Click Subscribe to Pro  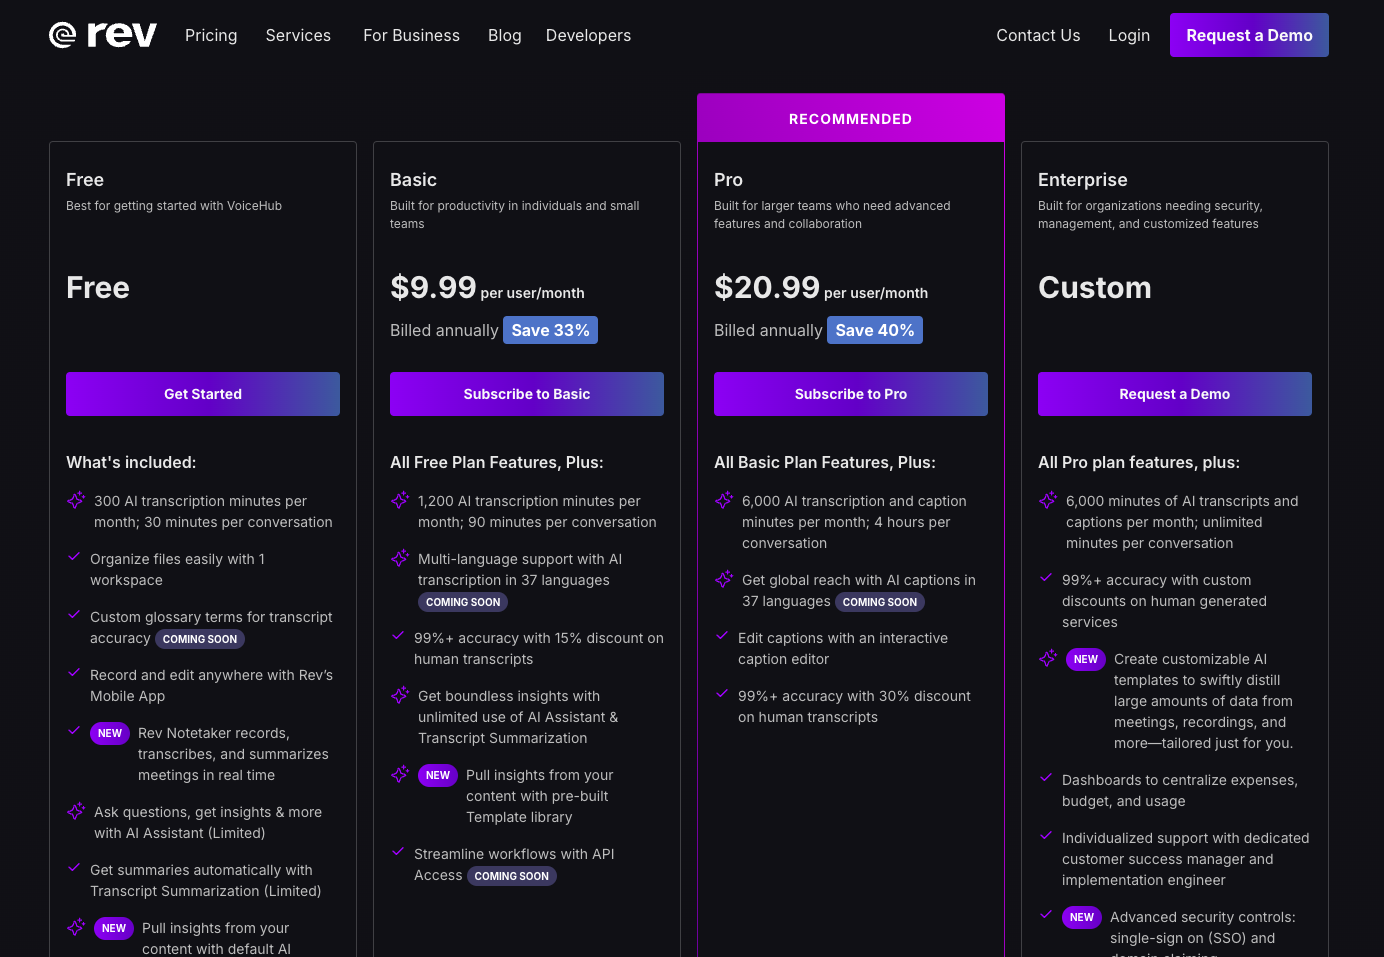click(x=851, y=394)
